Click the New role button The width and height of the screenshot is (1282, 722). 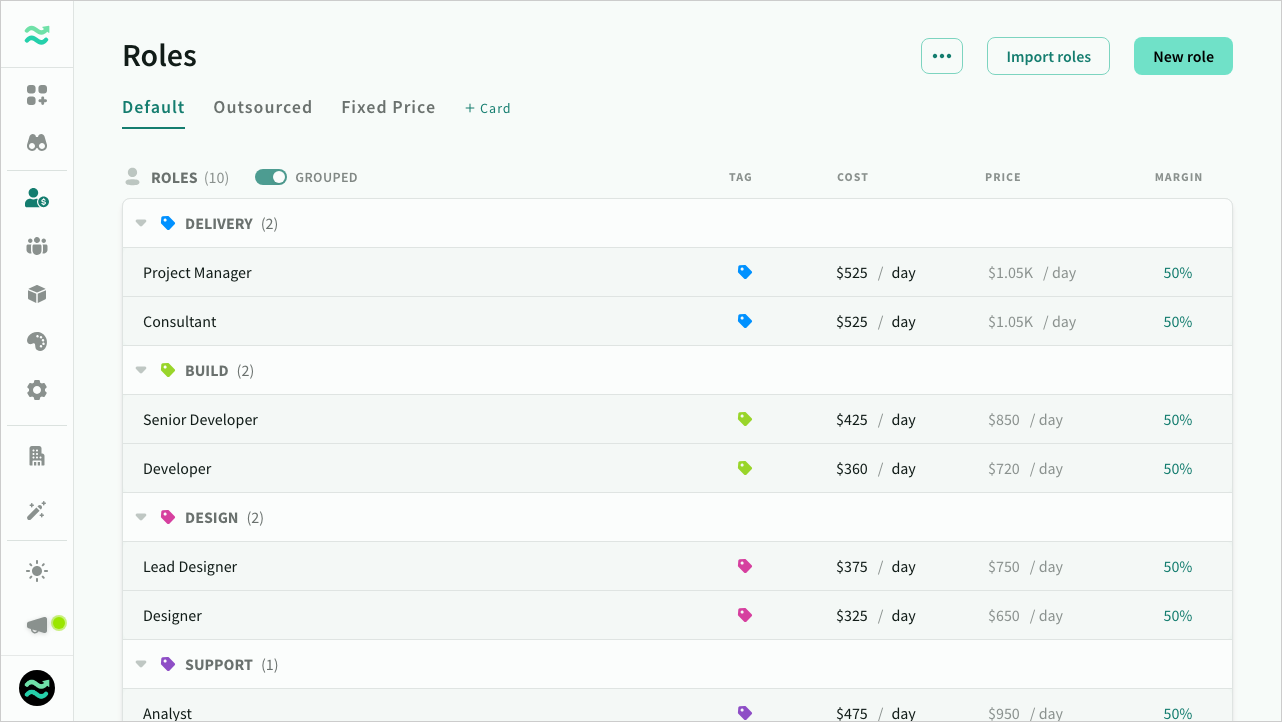1183,57
